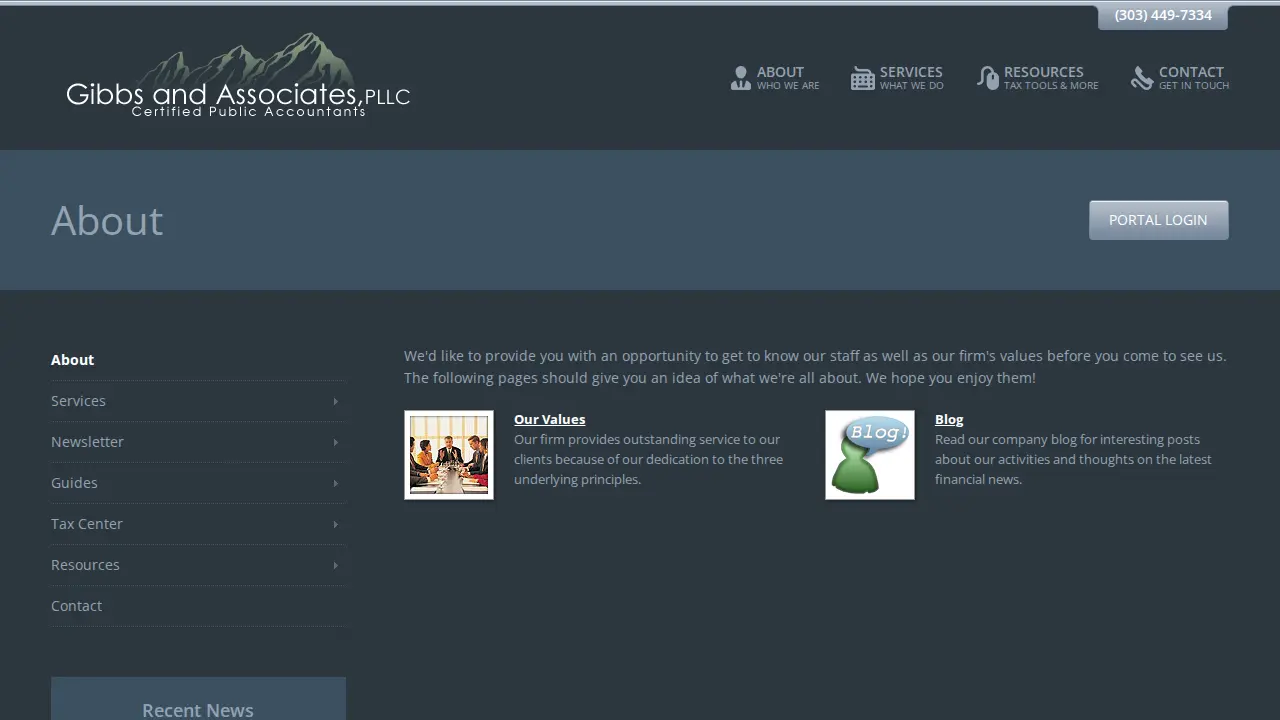The image size is (1280, 720).
Task: Click the Our Values description text
Action: pyautogui.click(x=649, y=459)
